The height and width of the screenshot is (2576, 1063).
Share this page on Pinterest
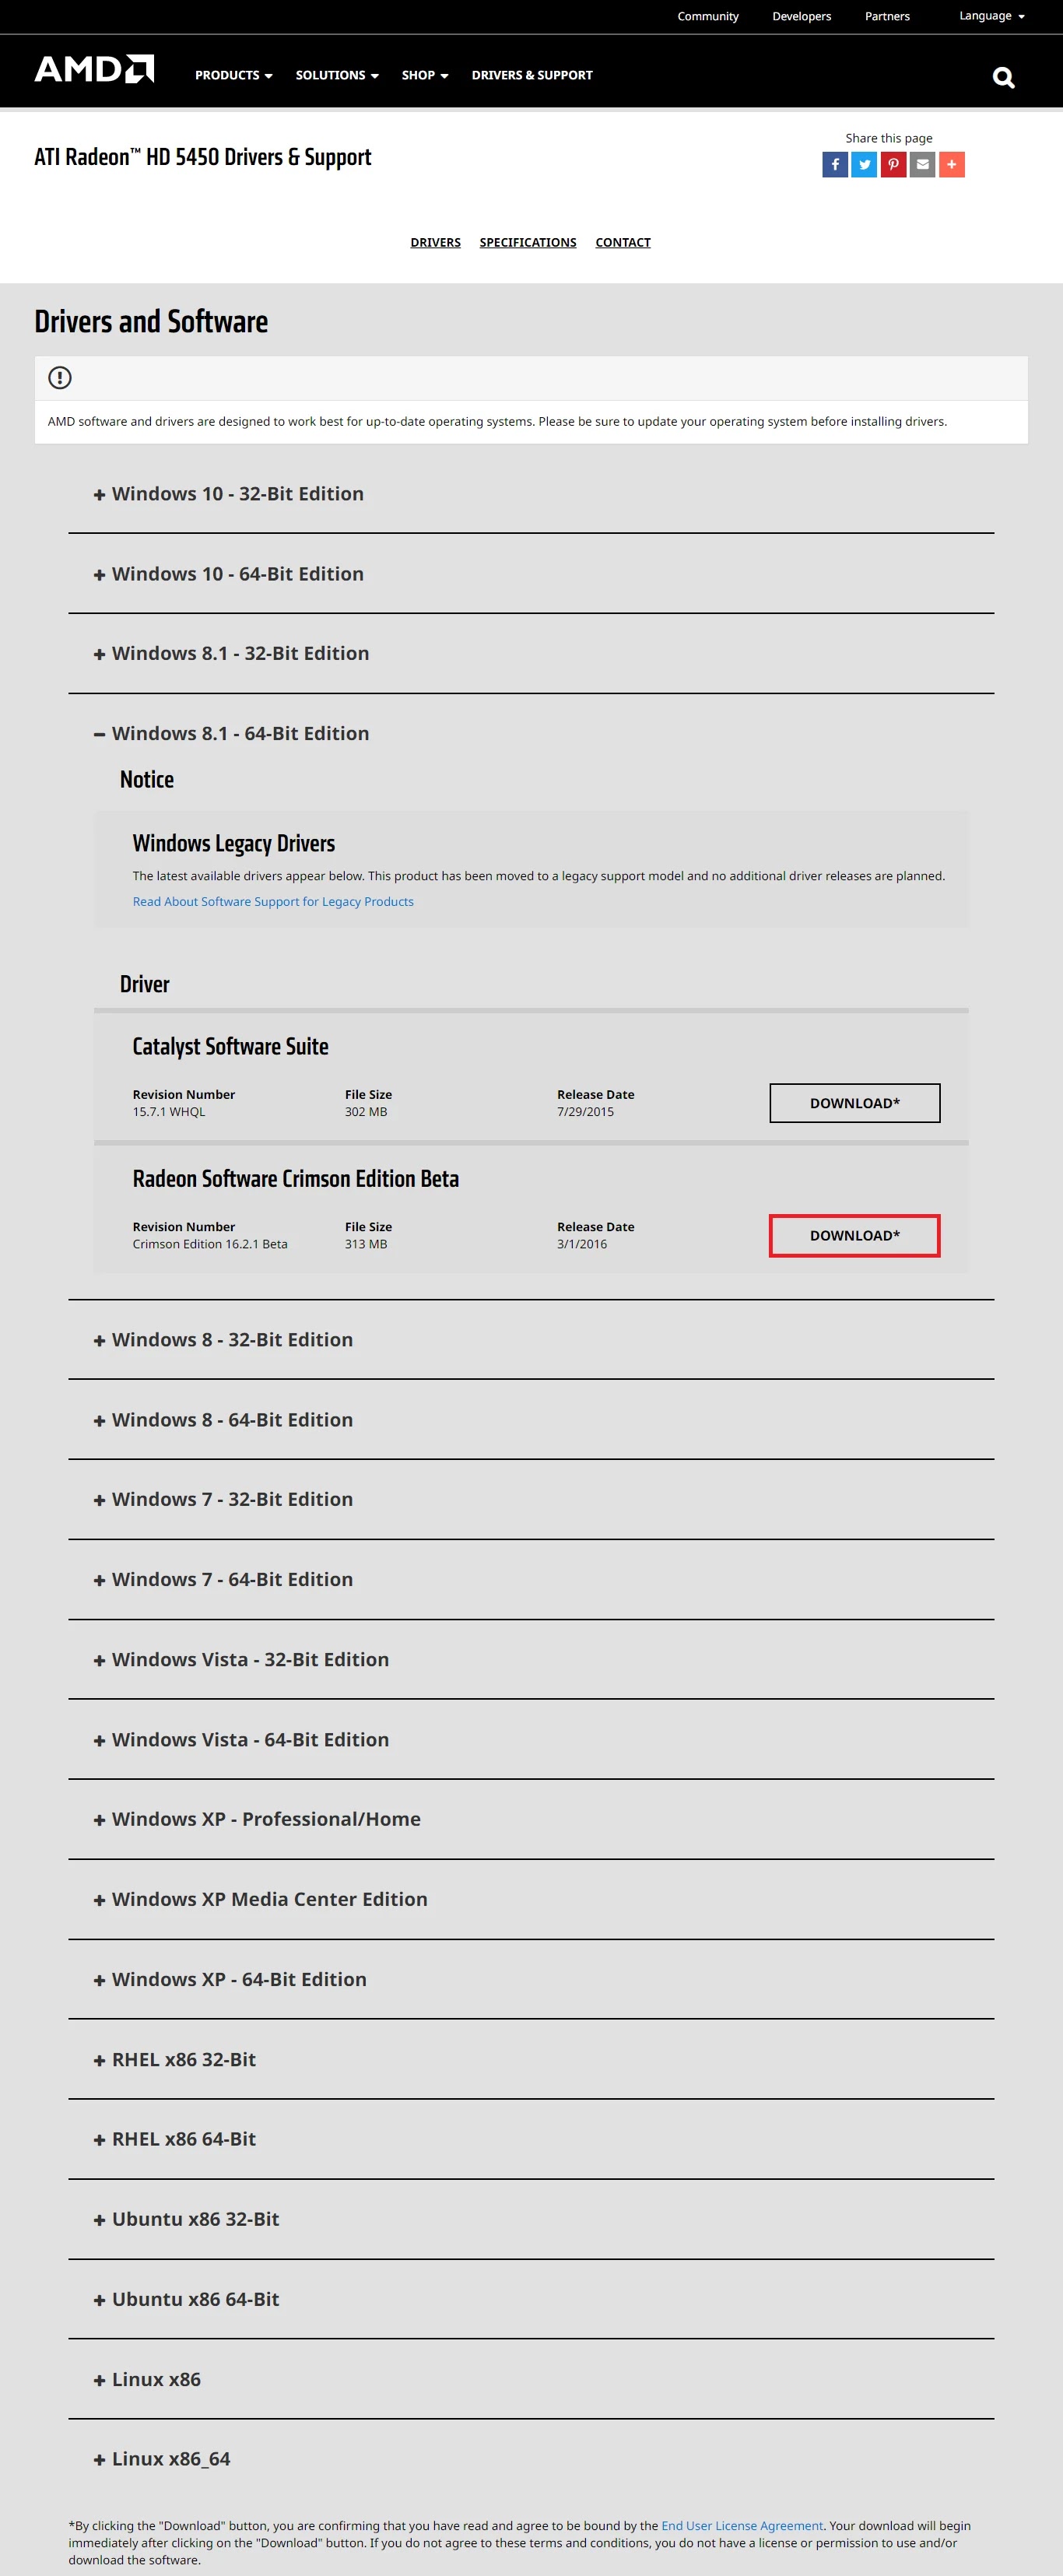tap(893, 164)
